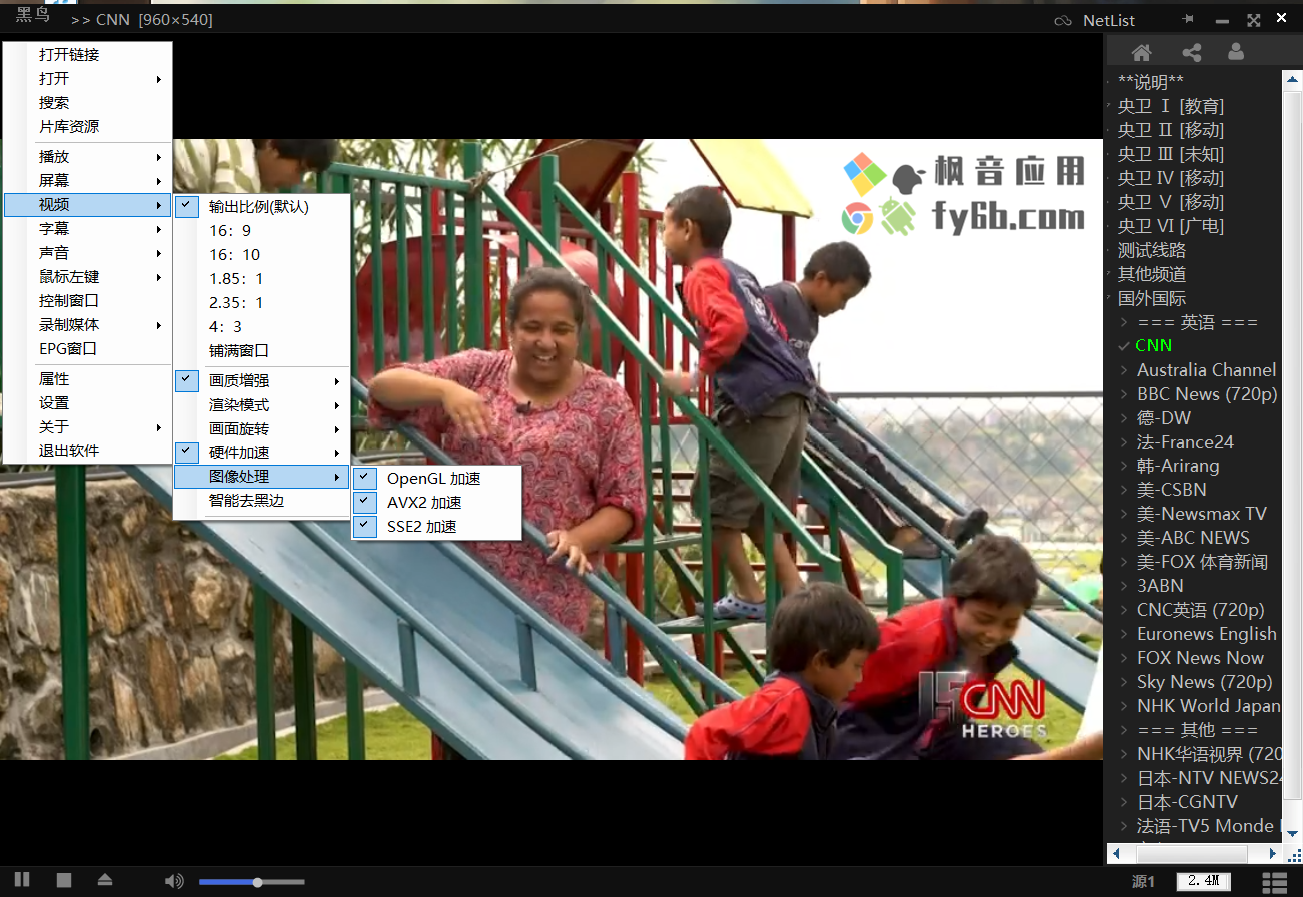Select NHK World Japan channel
This screenshot has width=1303, height=897.
(1208, 706)
